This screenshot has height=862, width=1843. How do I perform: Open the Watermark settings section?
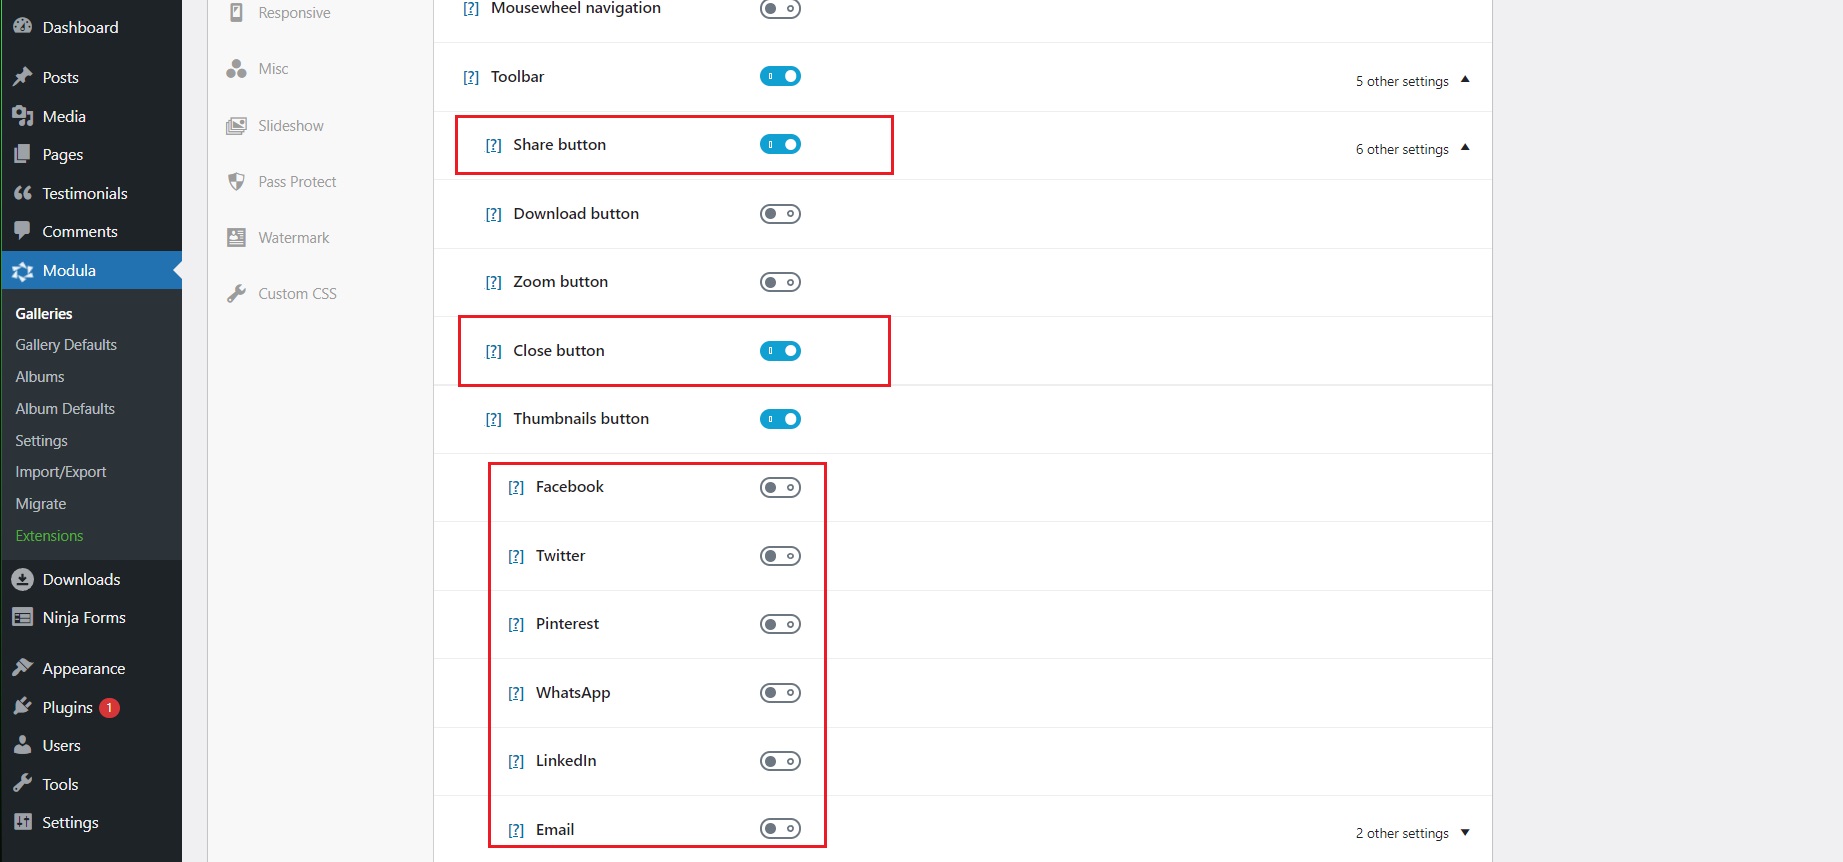pos(294,237)
